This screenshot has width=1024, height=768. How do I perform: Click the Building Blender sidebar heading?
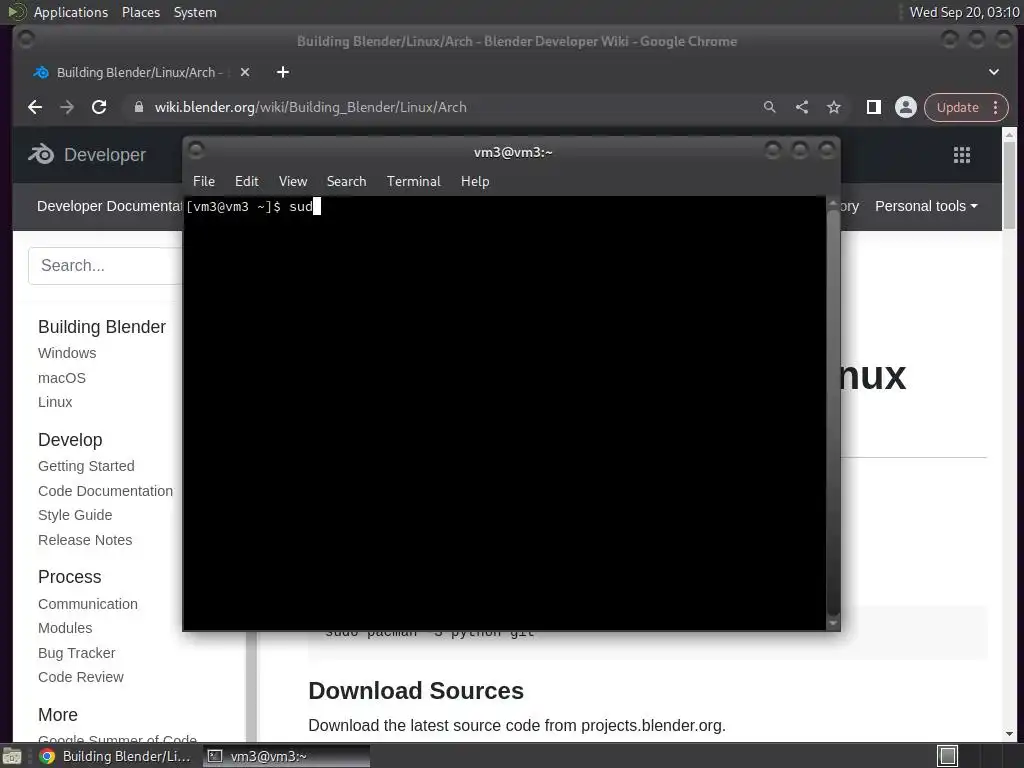coord(102,327)
